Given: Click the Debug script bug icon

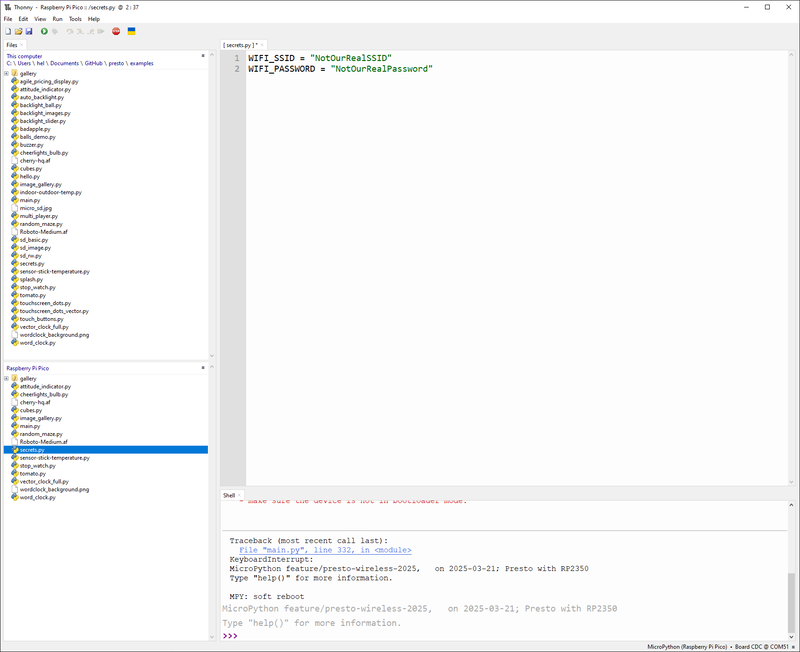Looking at the screenshot, I should click(56, 32).
